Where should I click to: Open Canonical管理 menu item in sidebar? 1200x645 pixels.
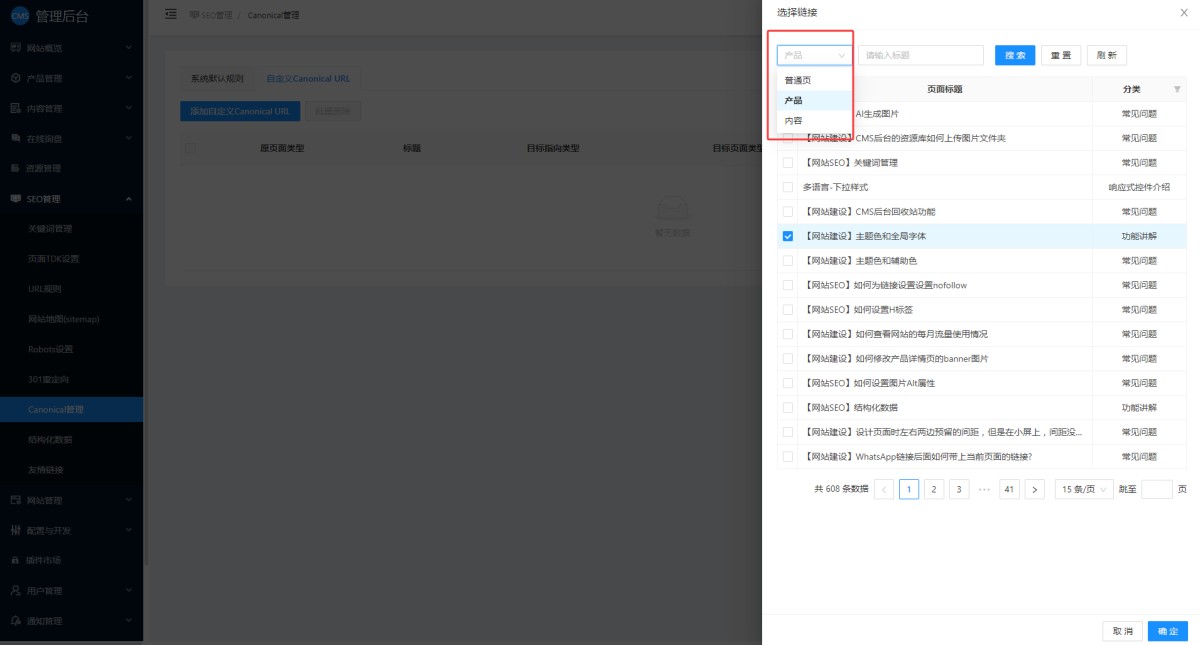(56, 409)
